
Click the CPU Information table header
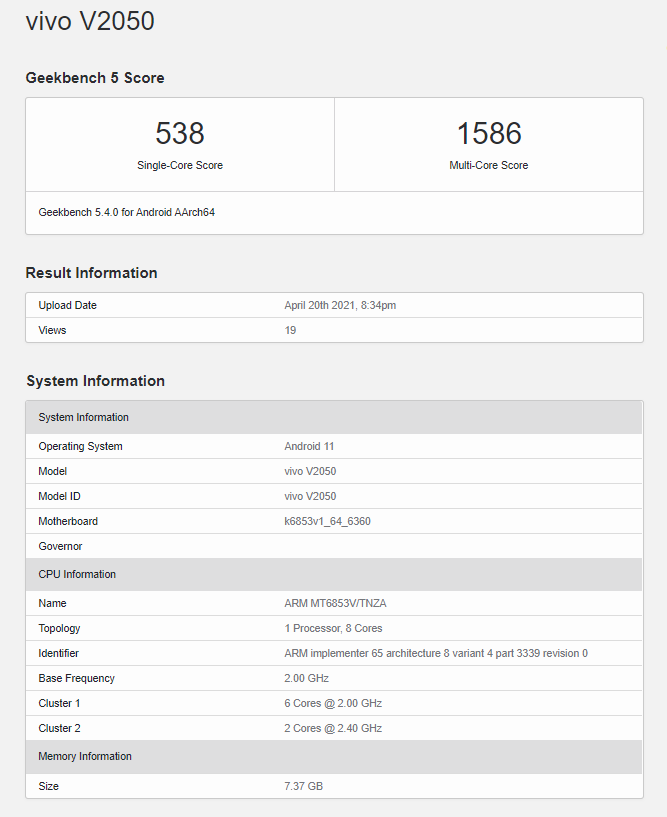coord(334,574)
